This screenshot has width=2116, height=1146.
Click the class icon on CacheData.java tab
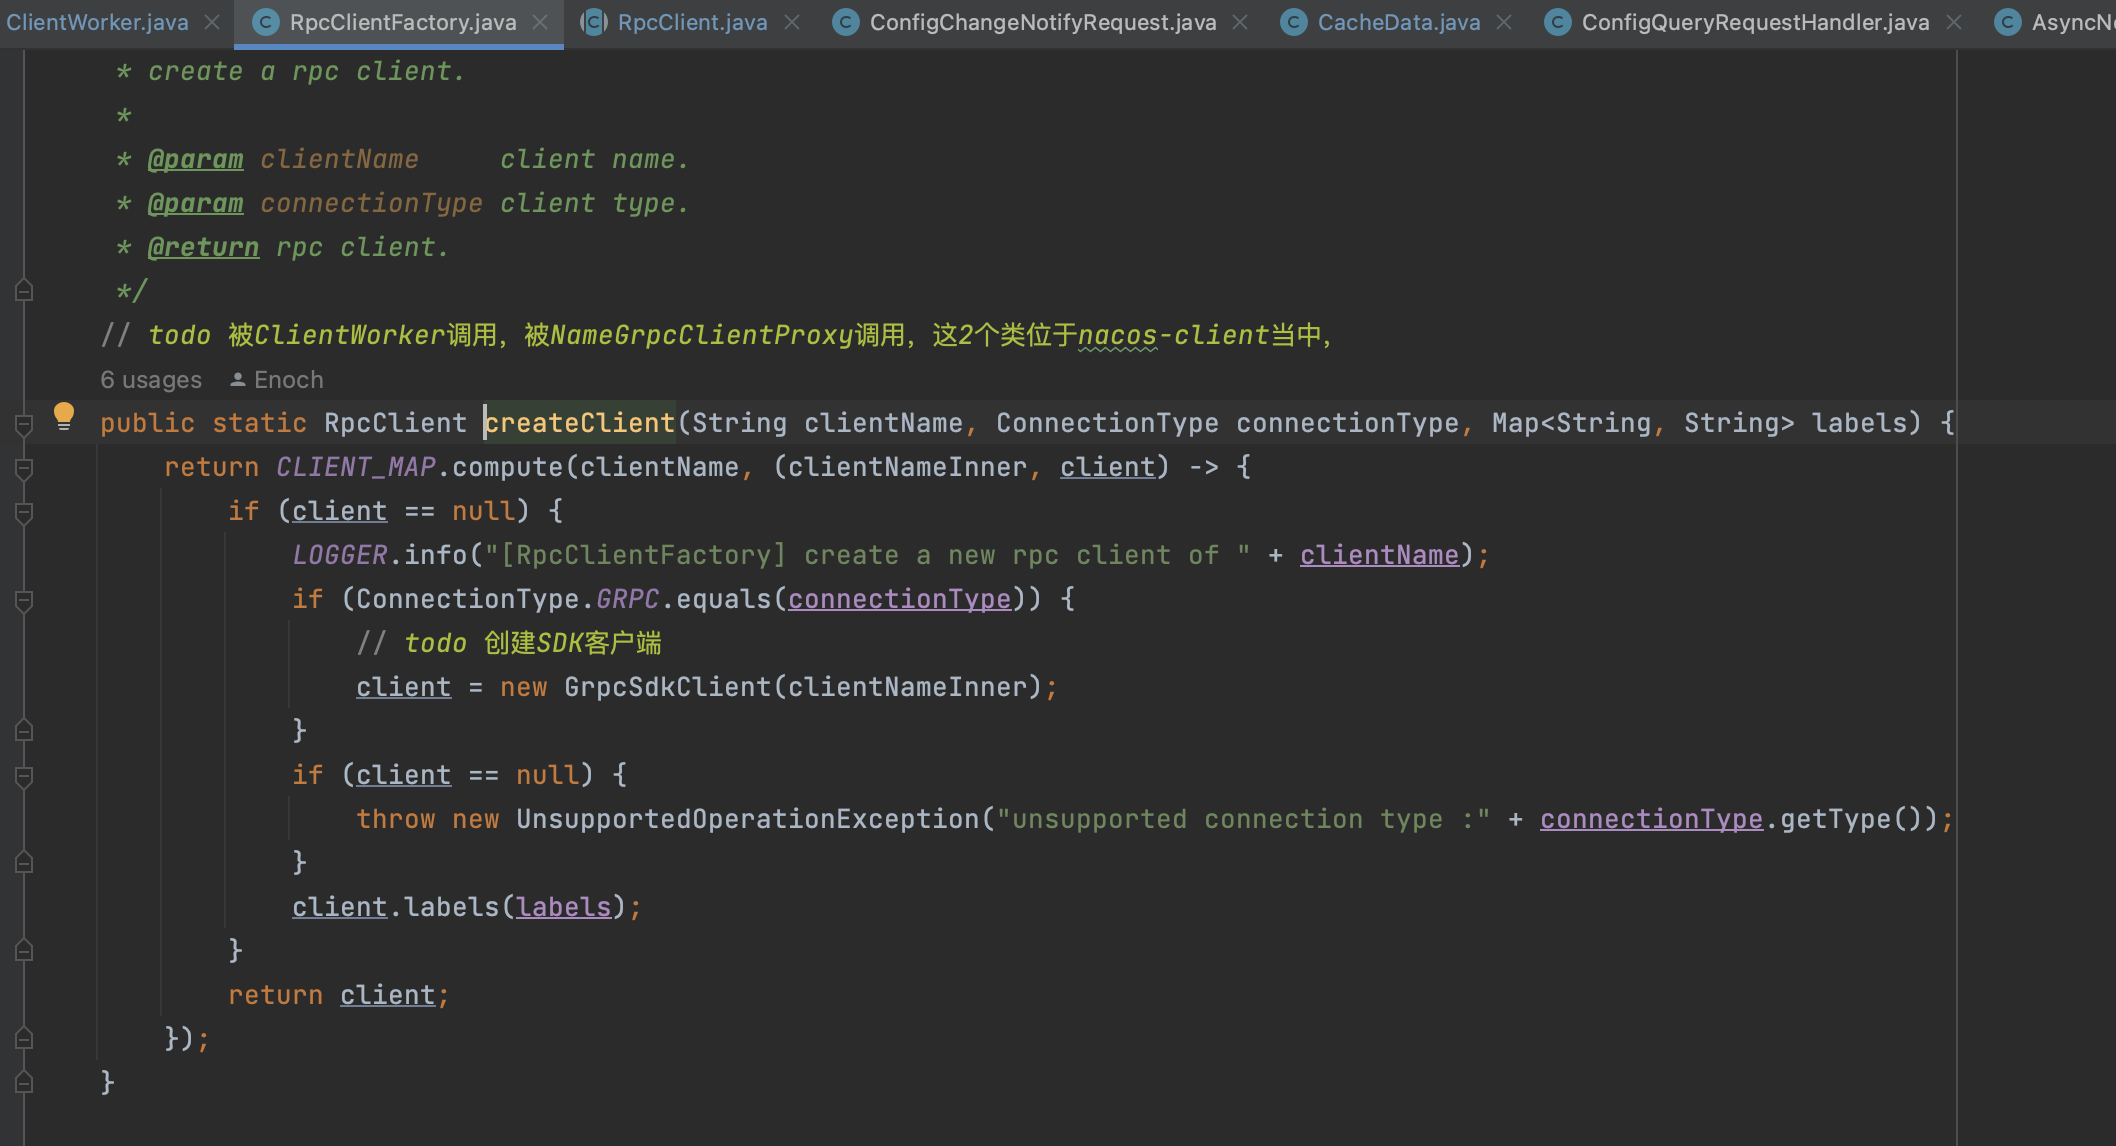(1294, 22)
